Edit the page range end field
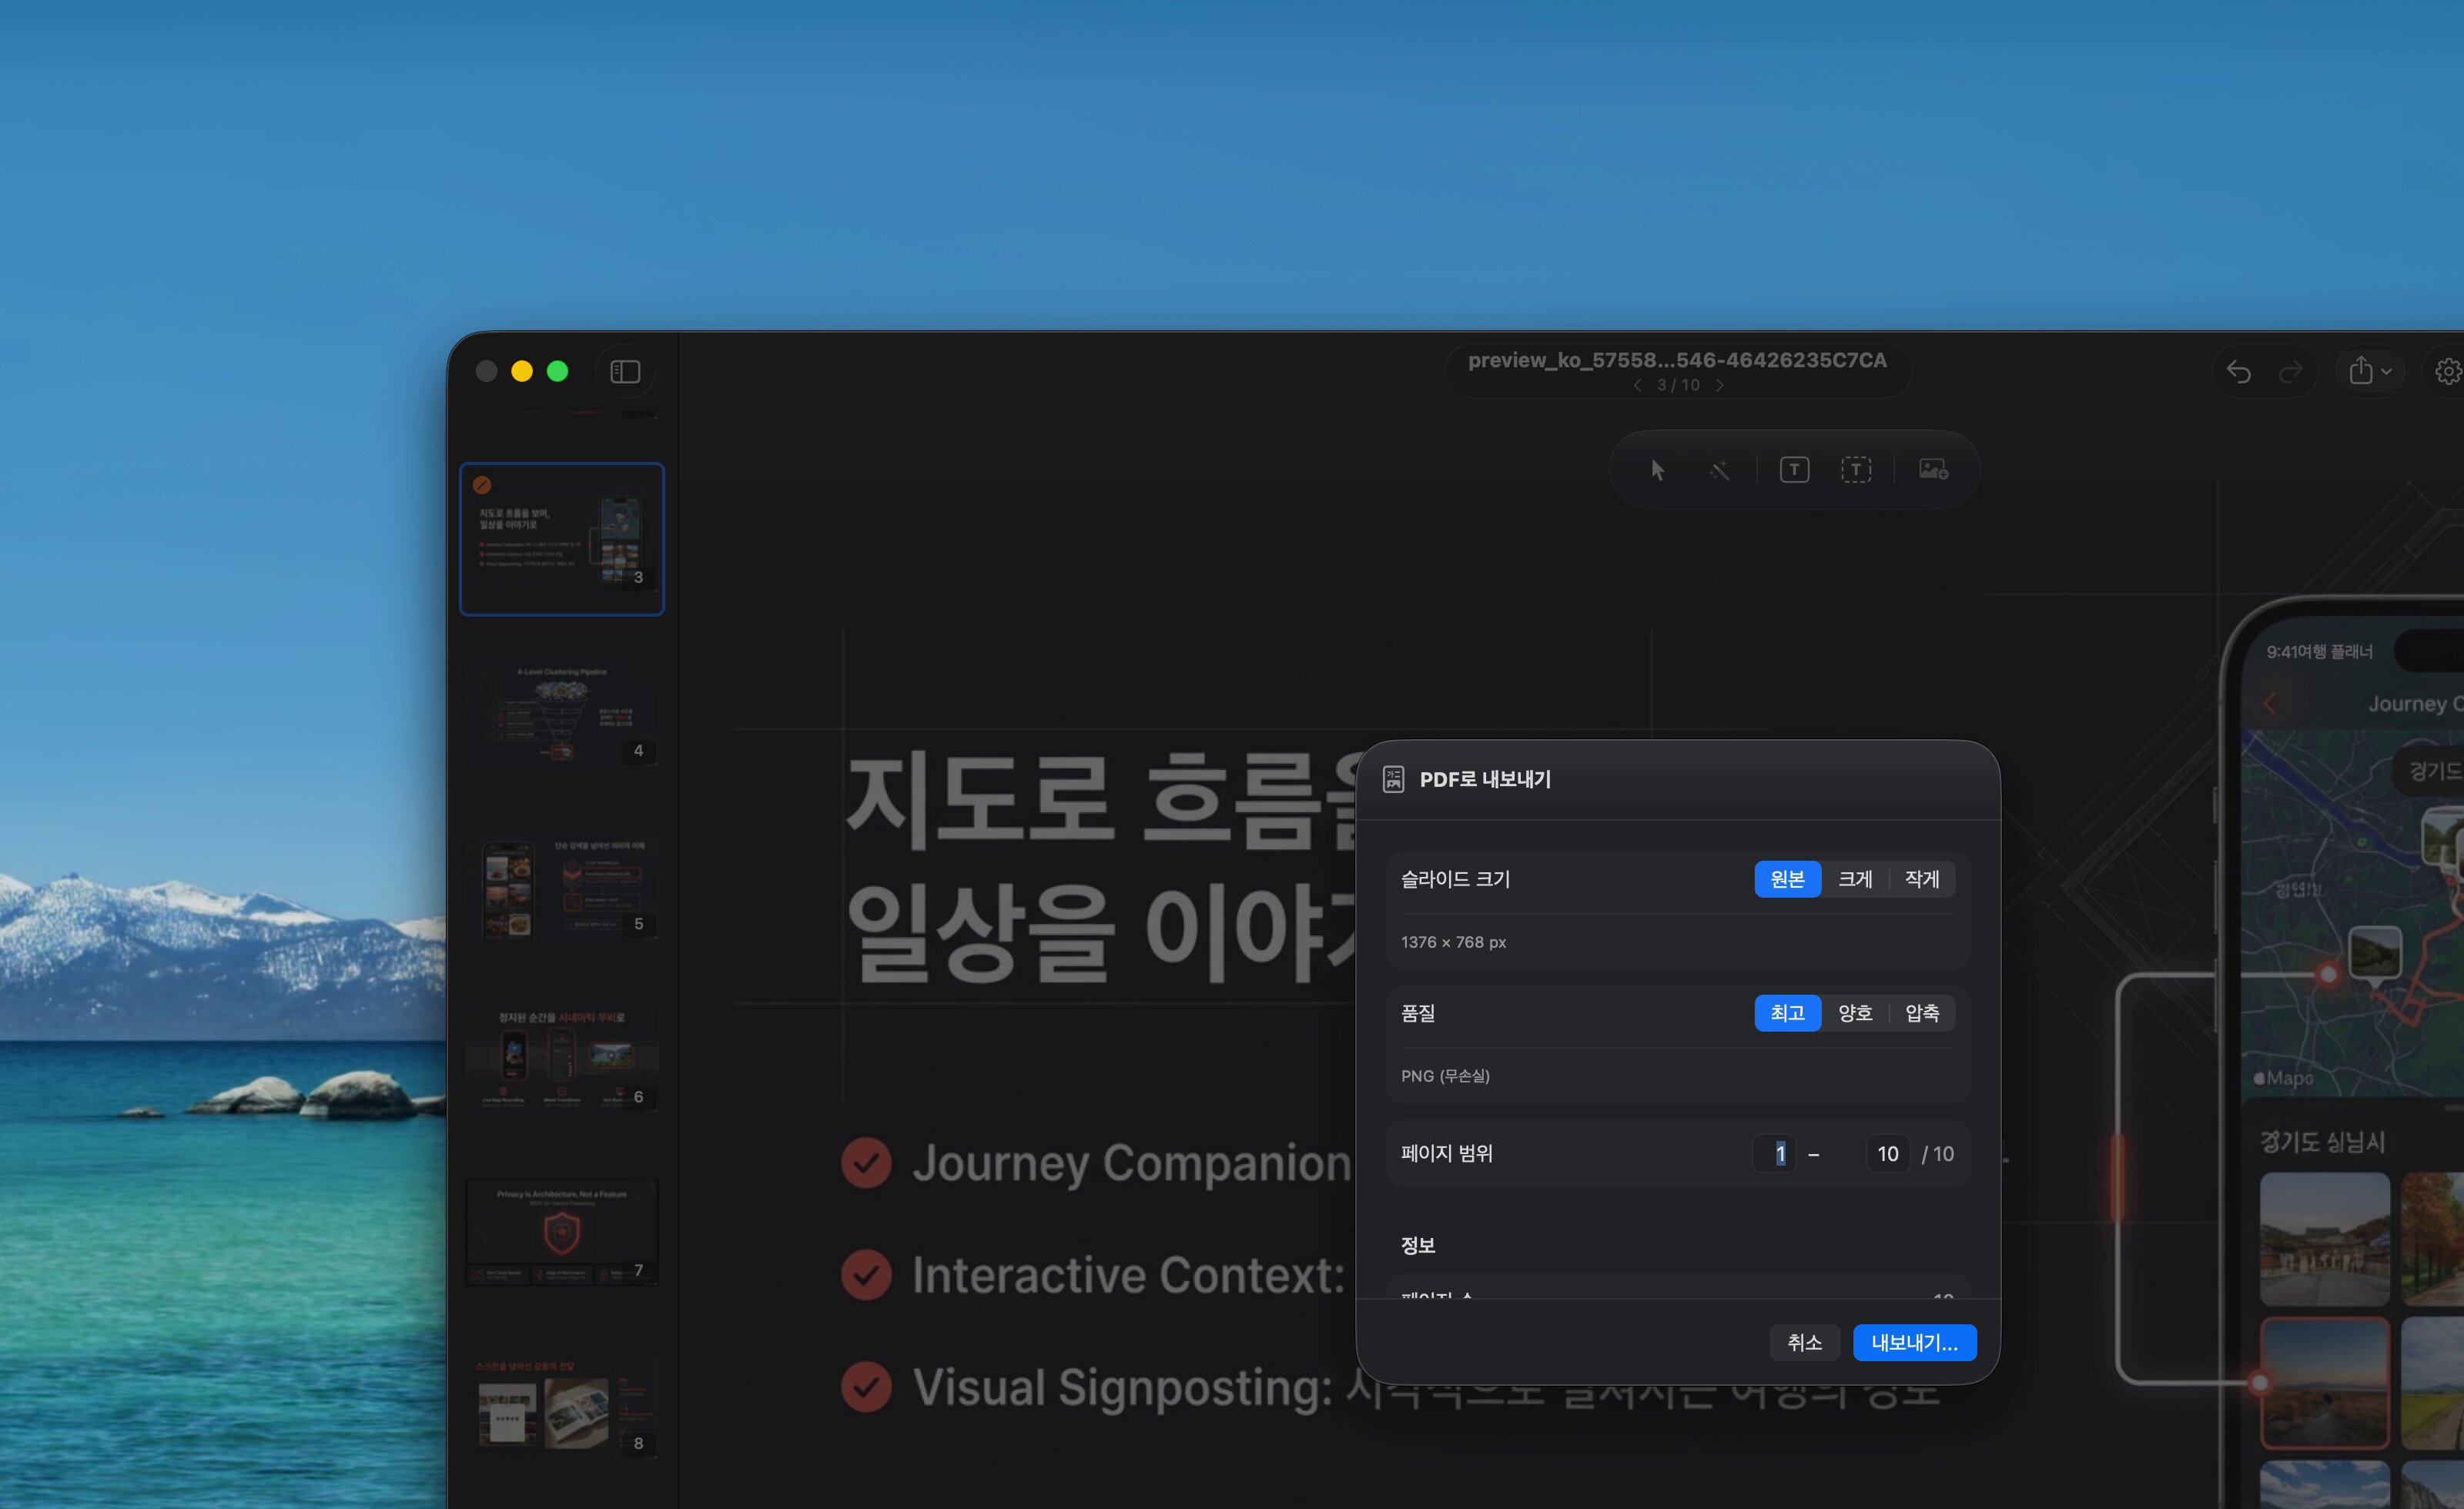2464x1509 pixels. tap(1887, 1154)
